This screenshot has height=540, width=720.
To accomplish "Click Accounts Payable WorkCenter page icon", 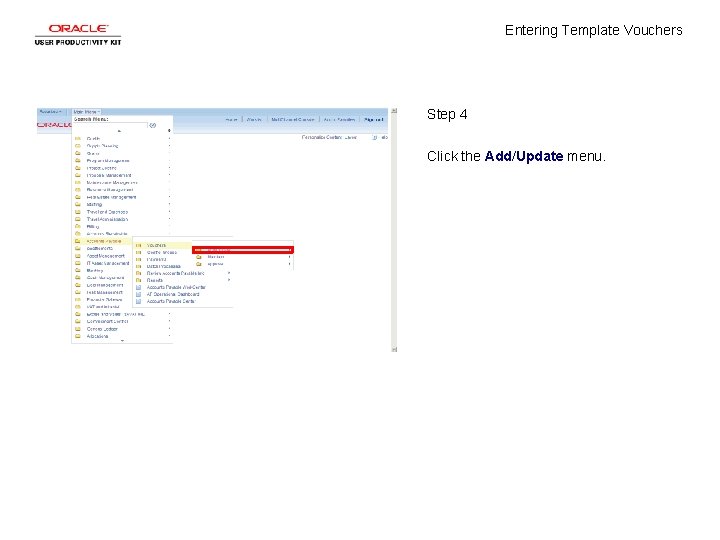I will pos(138,287).
